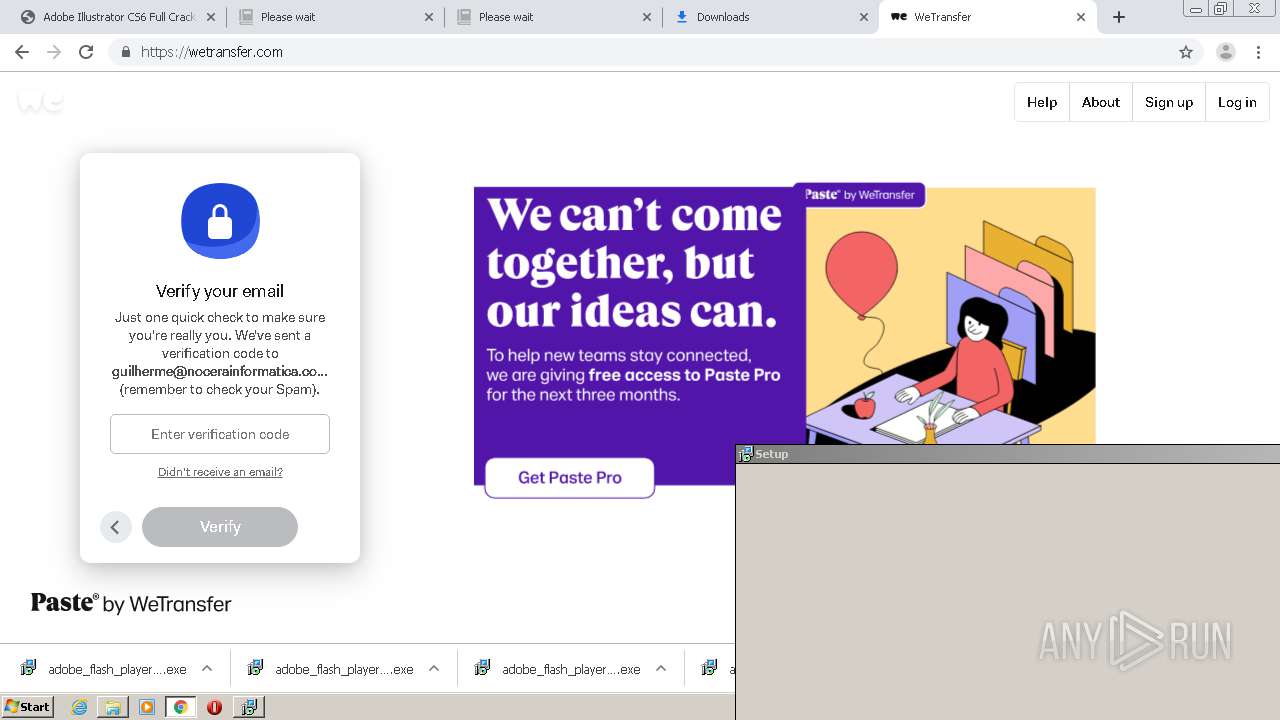Image resolution: width=1280 pixels, height=720 pixels.
Task: Click the Paste by WeTransfer badge
Action: [x=860, y=195]
